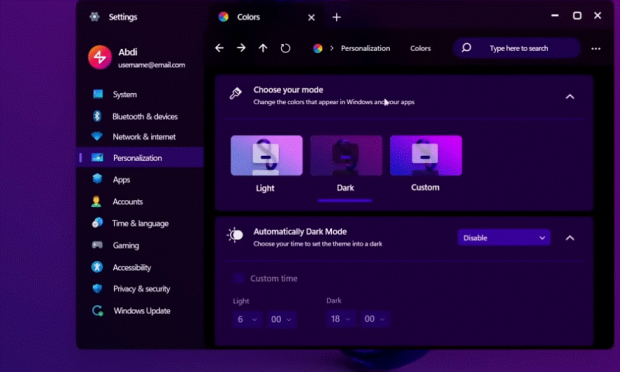Click the Time & language icon

(x=97, y=223)
